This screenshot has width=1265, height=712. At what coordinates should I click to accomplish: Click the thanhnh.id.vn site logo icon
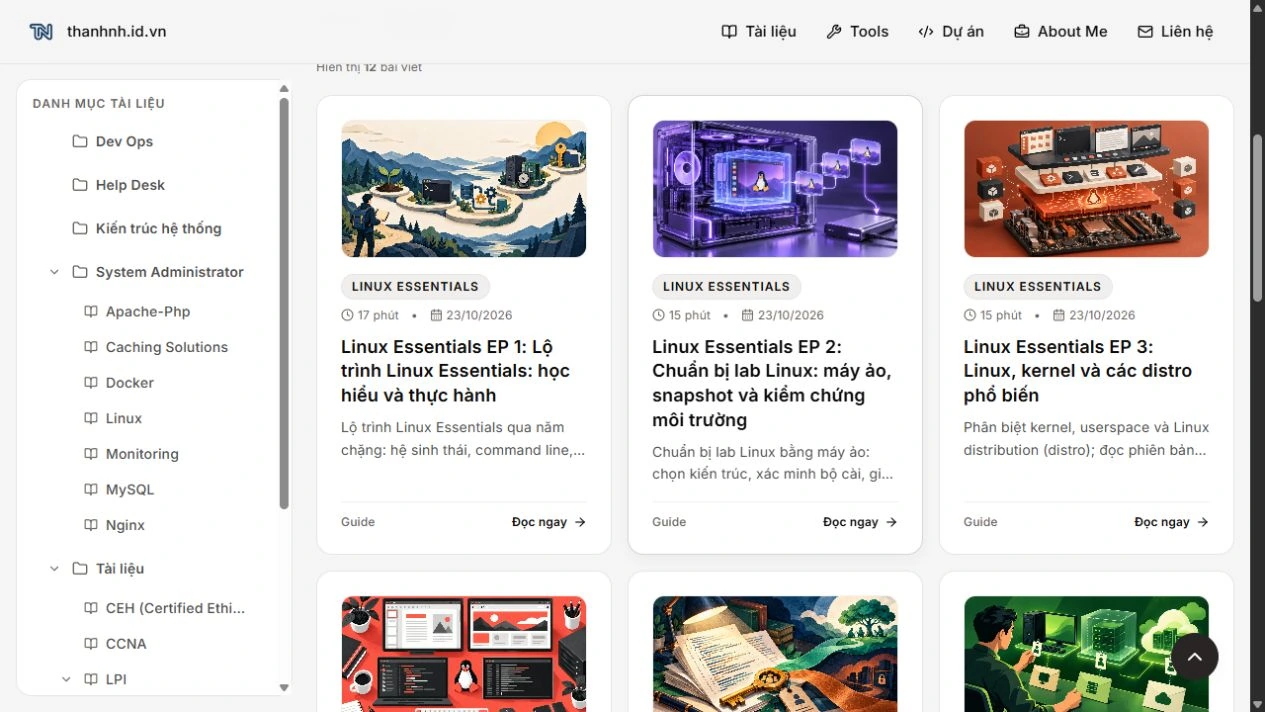41,31
